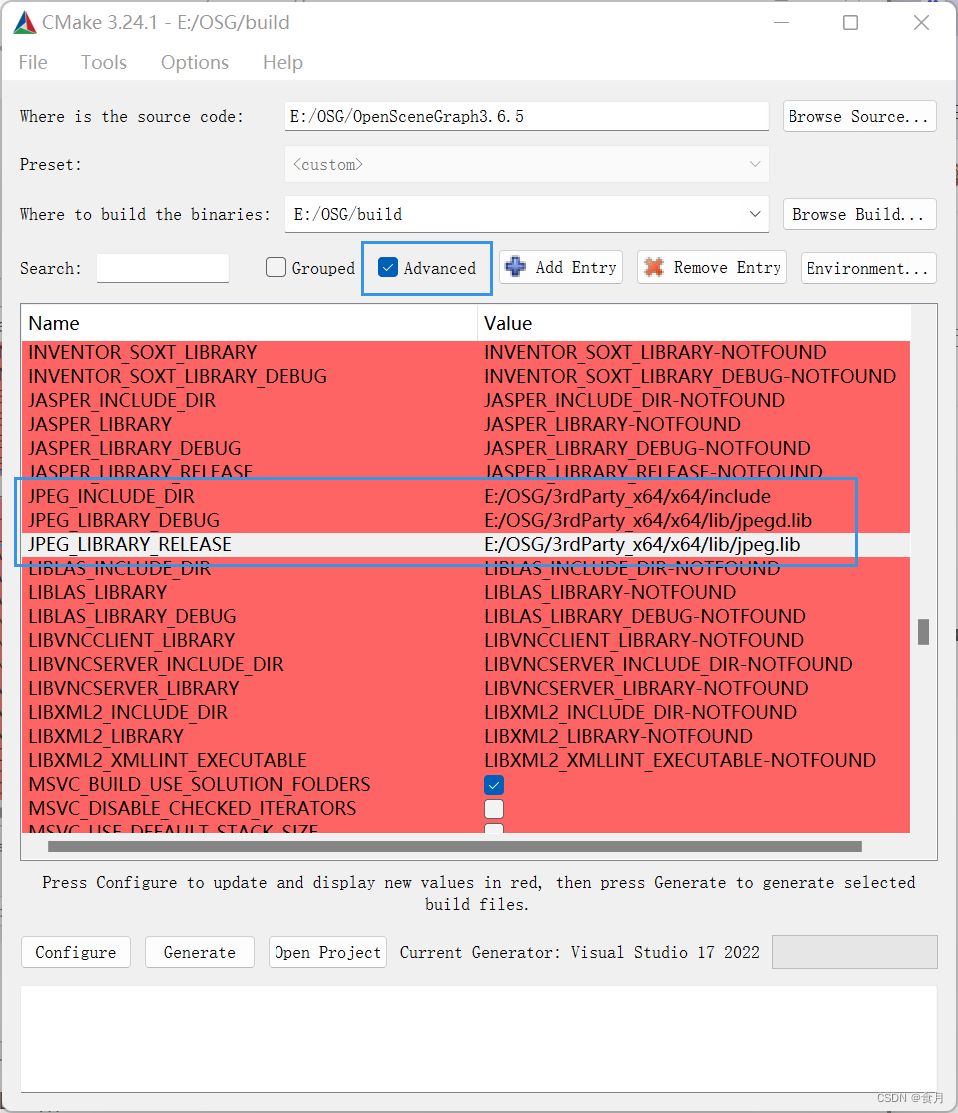
Task: Uncheck MSVC_BUILD_USE_SOLUTION_FOLDERS
Action: [493, 785]
